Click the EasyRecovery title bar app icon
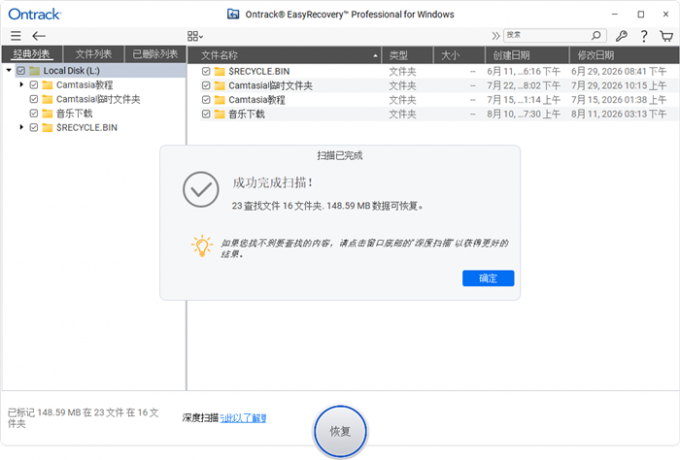Image resolution: width=680 pixels, height=460 pixels. [x=233, y=14]
